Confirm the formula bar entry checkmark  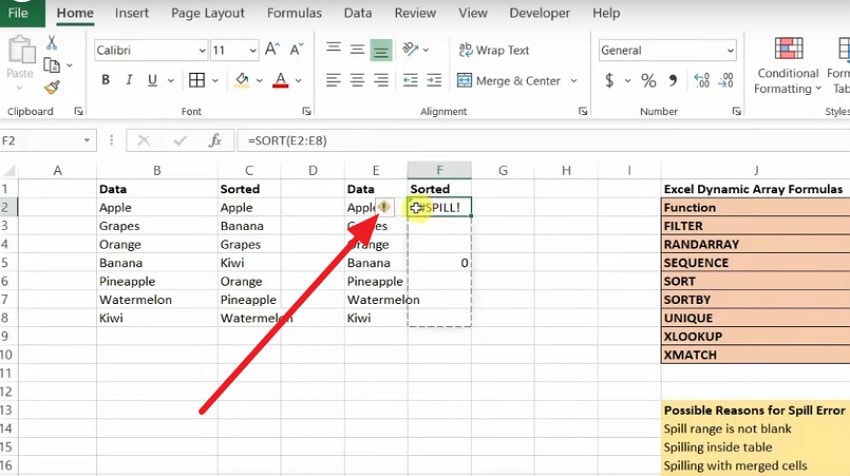(180, 141)
